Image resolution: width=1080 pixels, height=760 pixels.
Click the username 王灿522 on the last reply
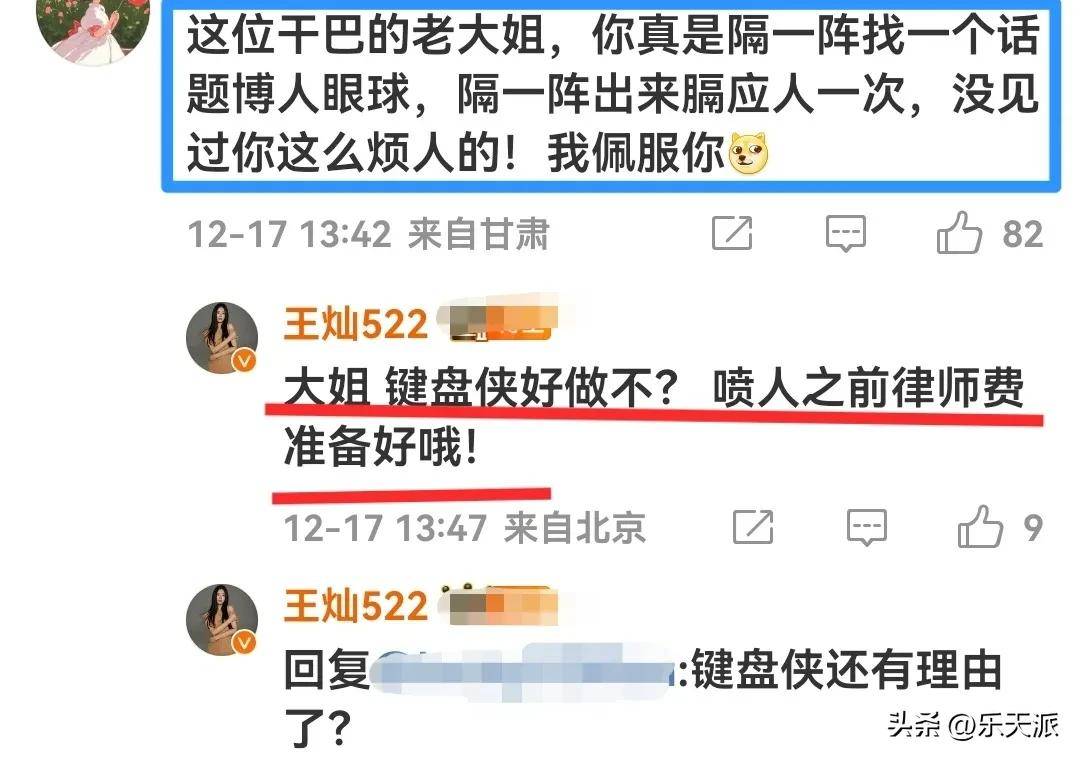click(355, 606)
